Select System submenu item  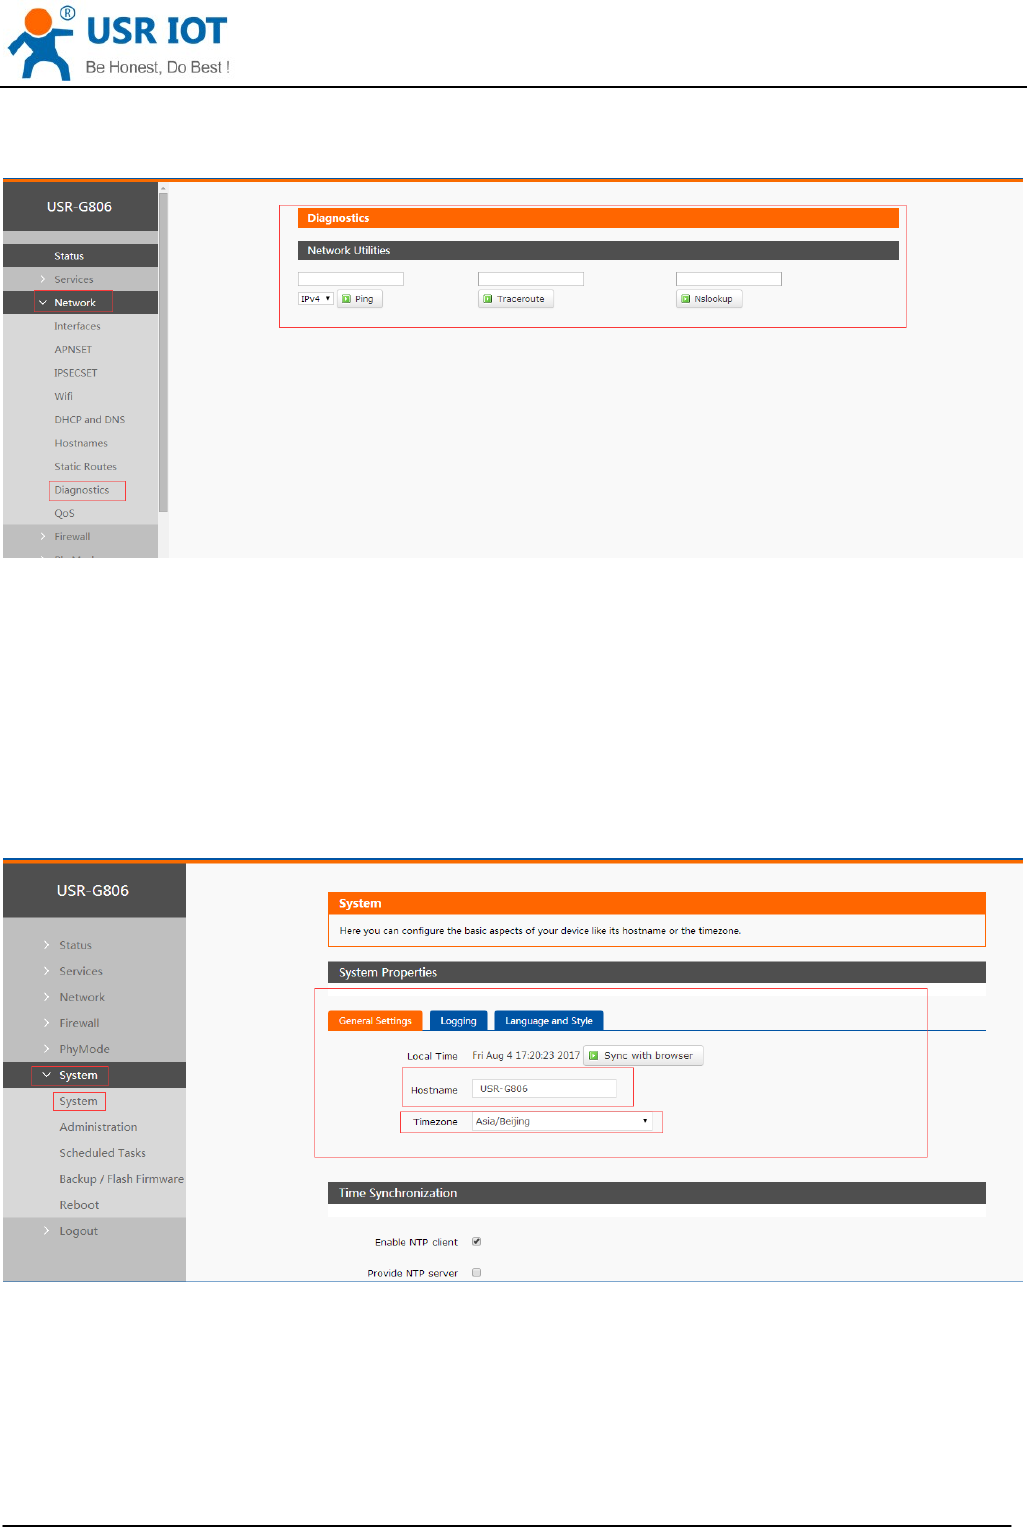pos(79,1101)
